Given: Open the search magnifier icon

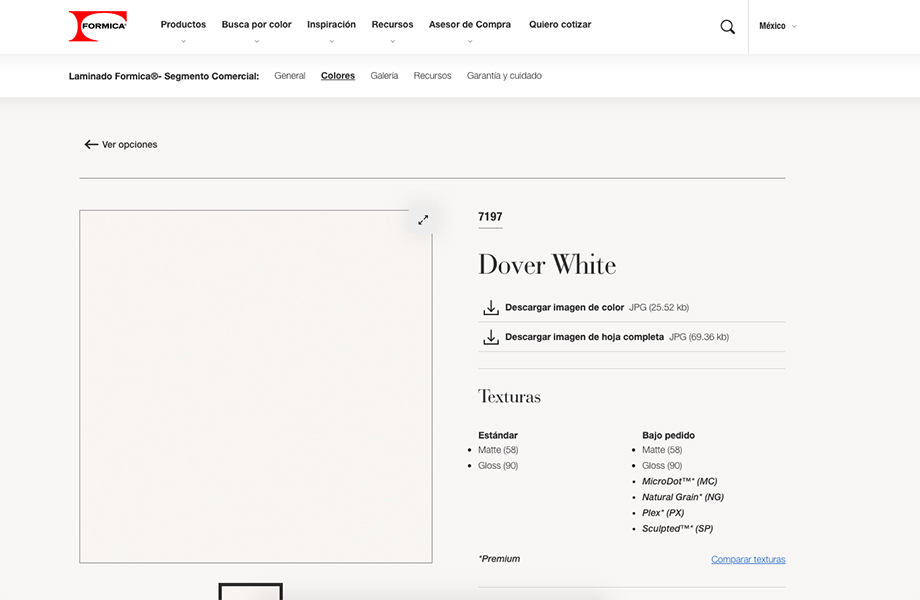Looking at the screenshot, I should pyautogui.click(x=728, y=26).
